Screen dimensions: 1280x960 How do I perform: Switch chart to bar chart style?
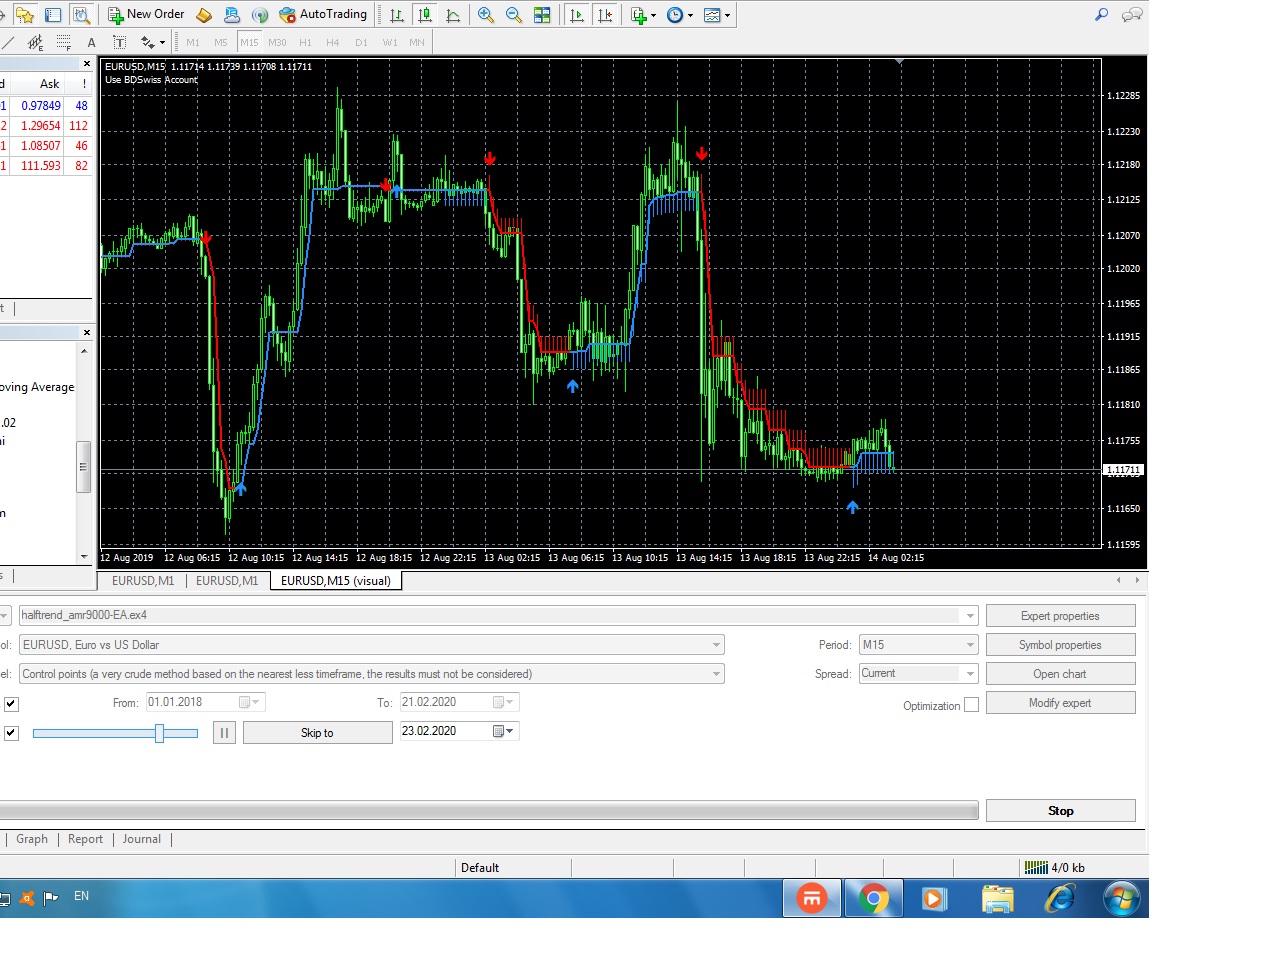[x=397, y=15]
